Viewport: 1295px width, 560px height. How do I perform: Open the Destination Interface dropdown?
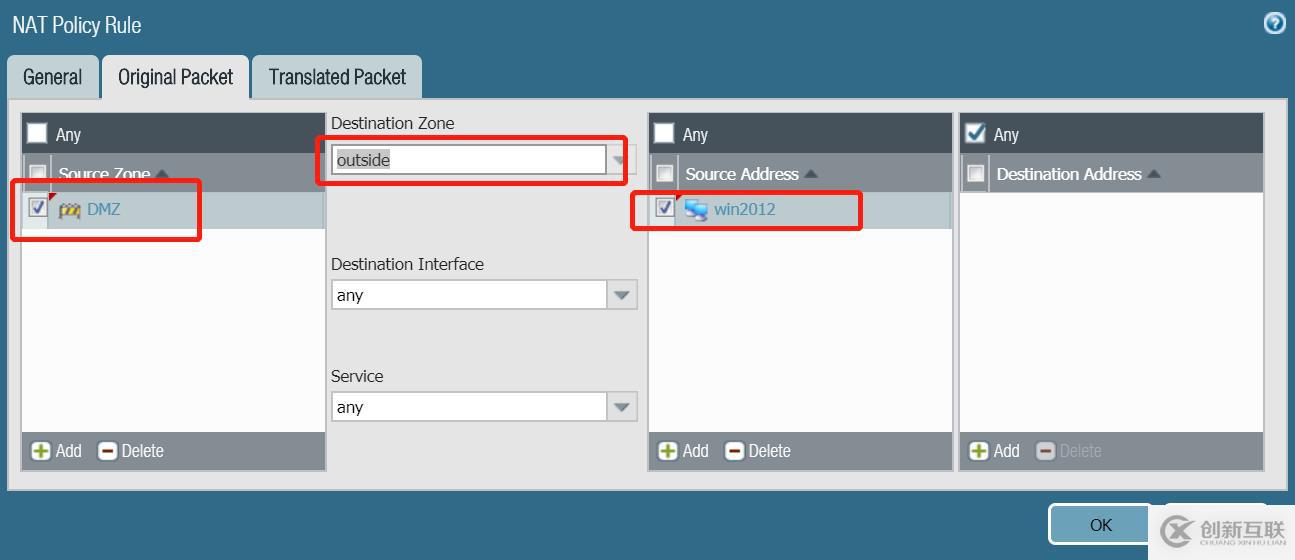pos(622,295)
